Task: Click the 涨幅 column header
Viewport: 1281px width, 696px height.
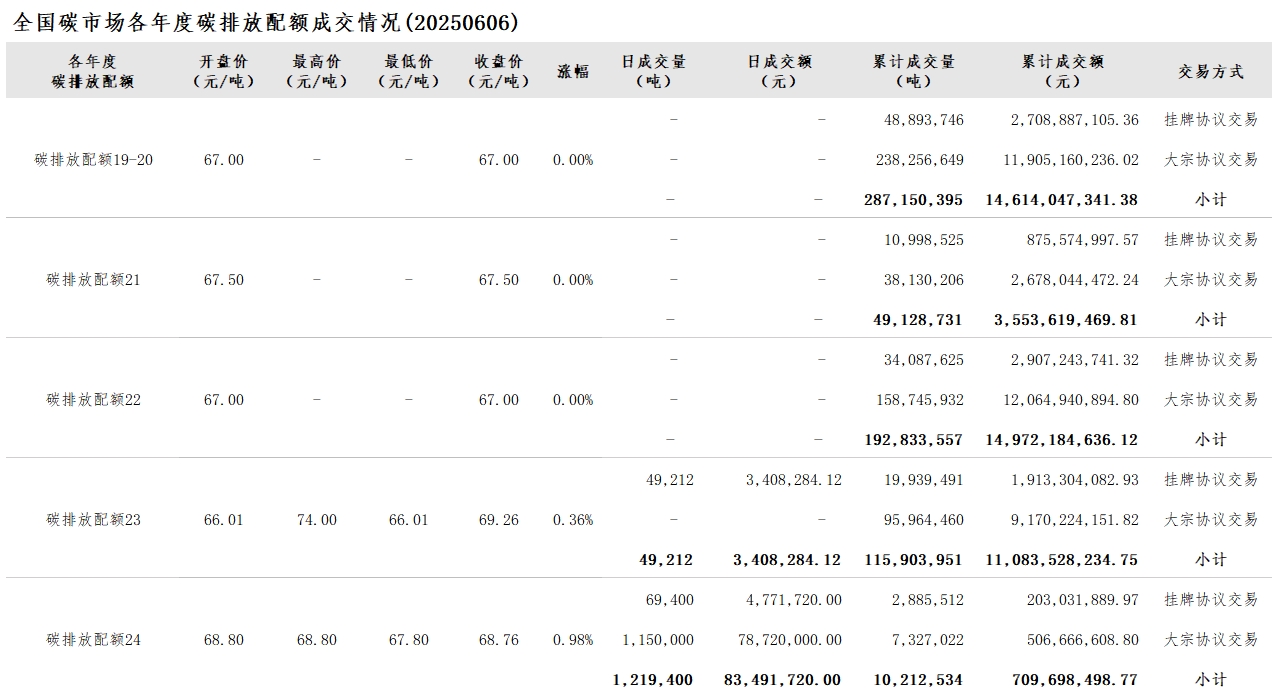Action: (573, 71)
